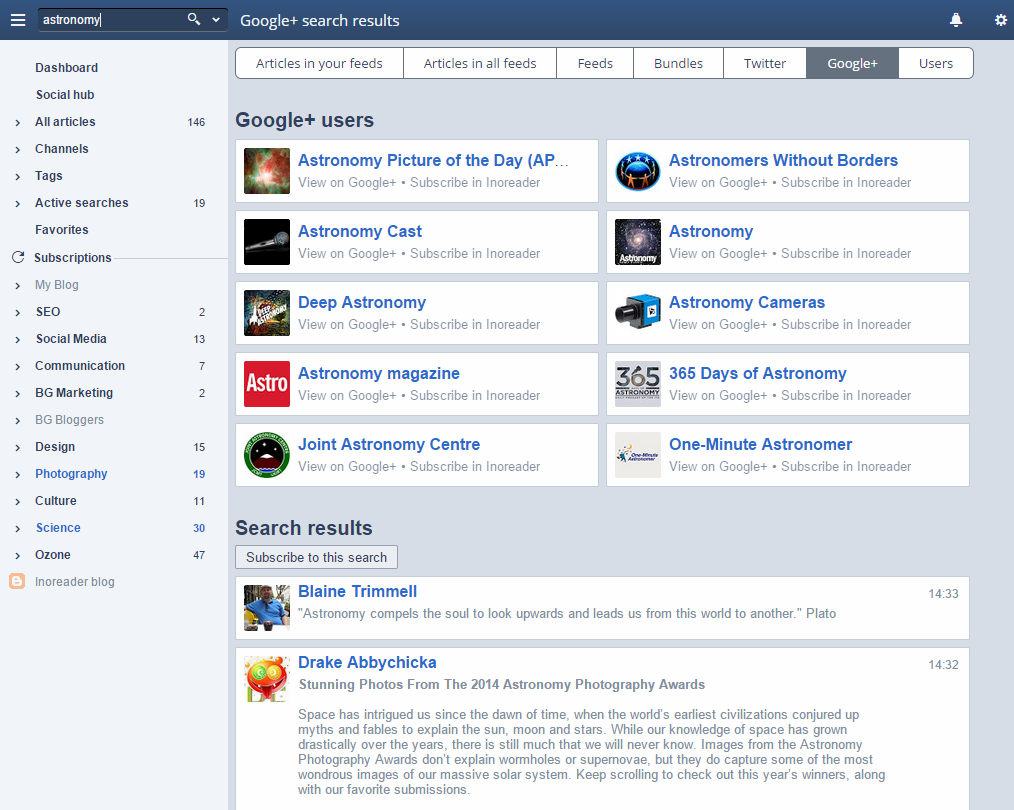Click the magnifier search icon
Viewport: 1014px width, 810px height.
[193, 19]
